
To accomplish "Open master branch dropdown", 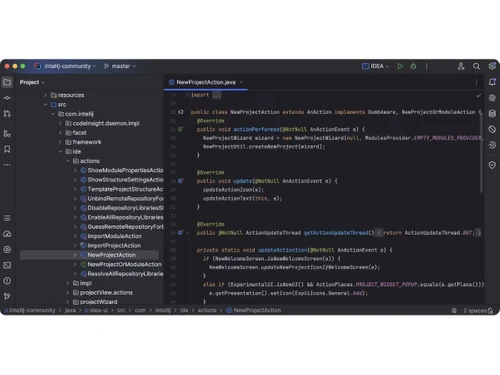I will (x=120, y=66).
